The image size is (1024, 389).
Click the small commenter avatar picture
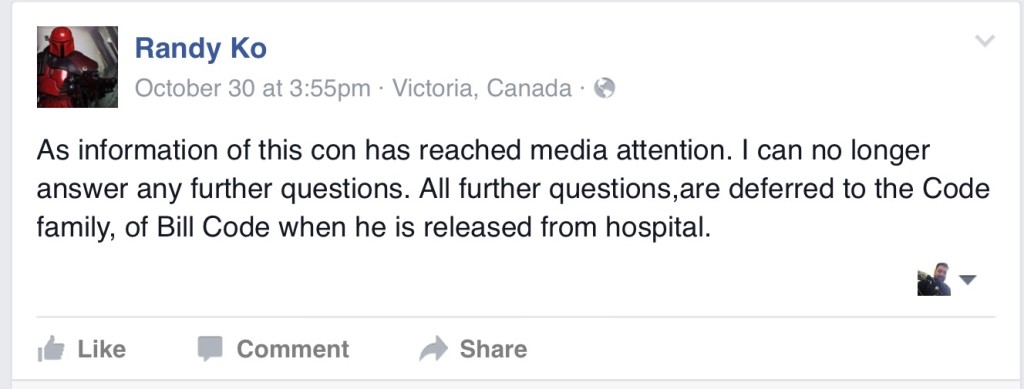tap(934, 279)
